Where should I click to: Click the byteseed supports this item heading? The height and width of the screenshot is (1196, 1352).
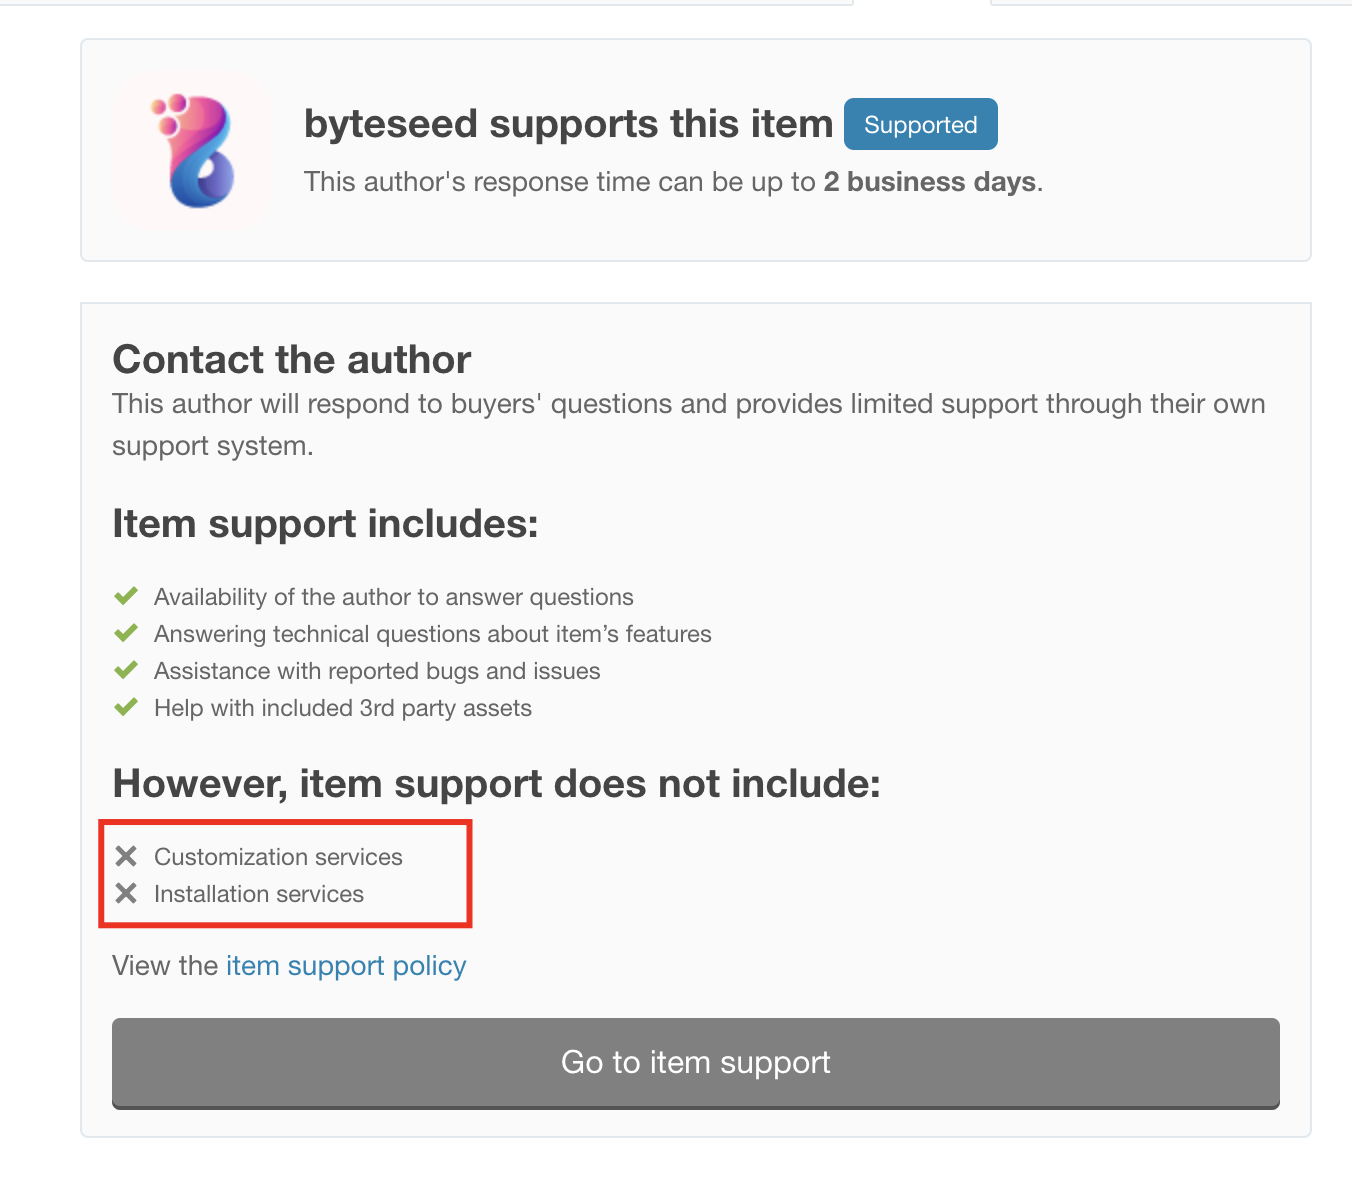568,124
